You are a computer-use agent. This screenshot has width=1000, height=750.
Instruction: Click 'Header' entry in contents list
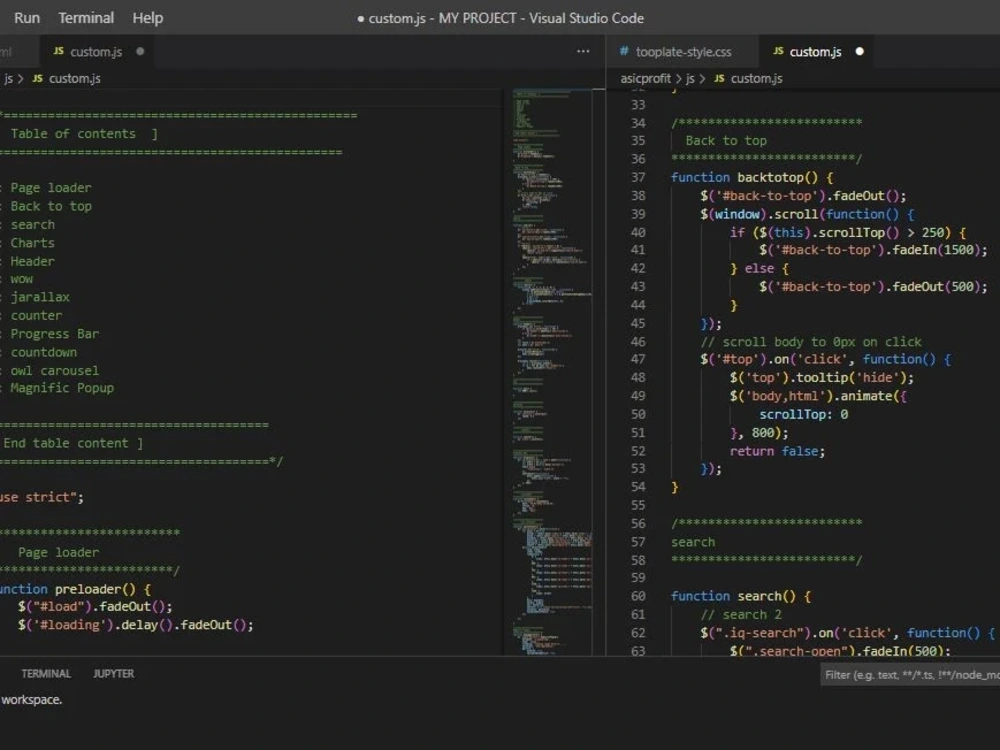pyautogui.click(x=32, y=261)
